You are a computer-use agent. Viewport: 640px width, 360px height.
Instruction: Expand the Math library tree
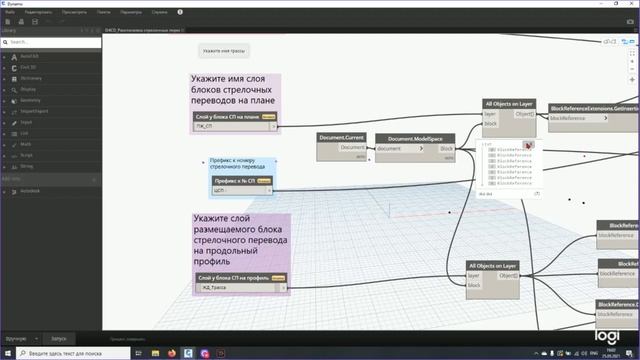4,145
